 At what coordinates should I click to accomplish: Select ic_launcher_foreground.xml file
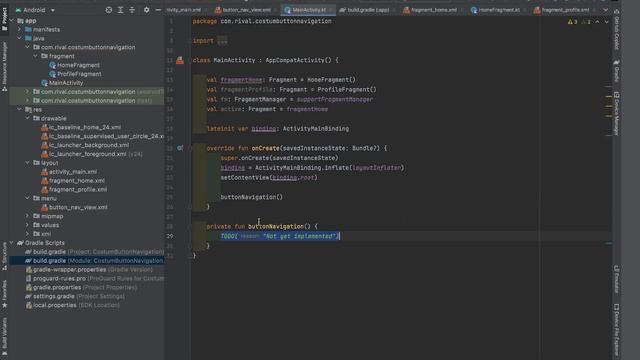click(87, 154)
